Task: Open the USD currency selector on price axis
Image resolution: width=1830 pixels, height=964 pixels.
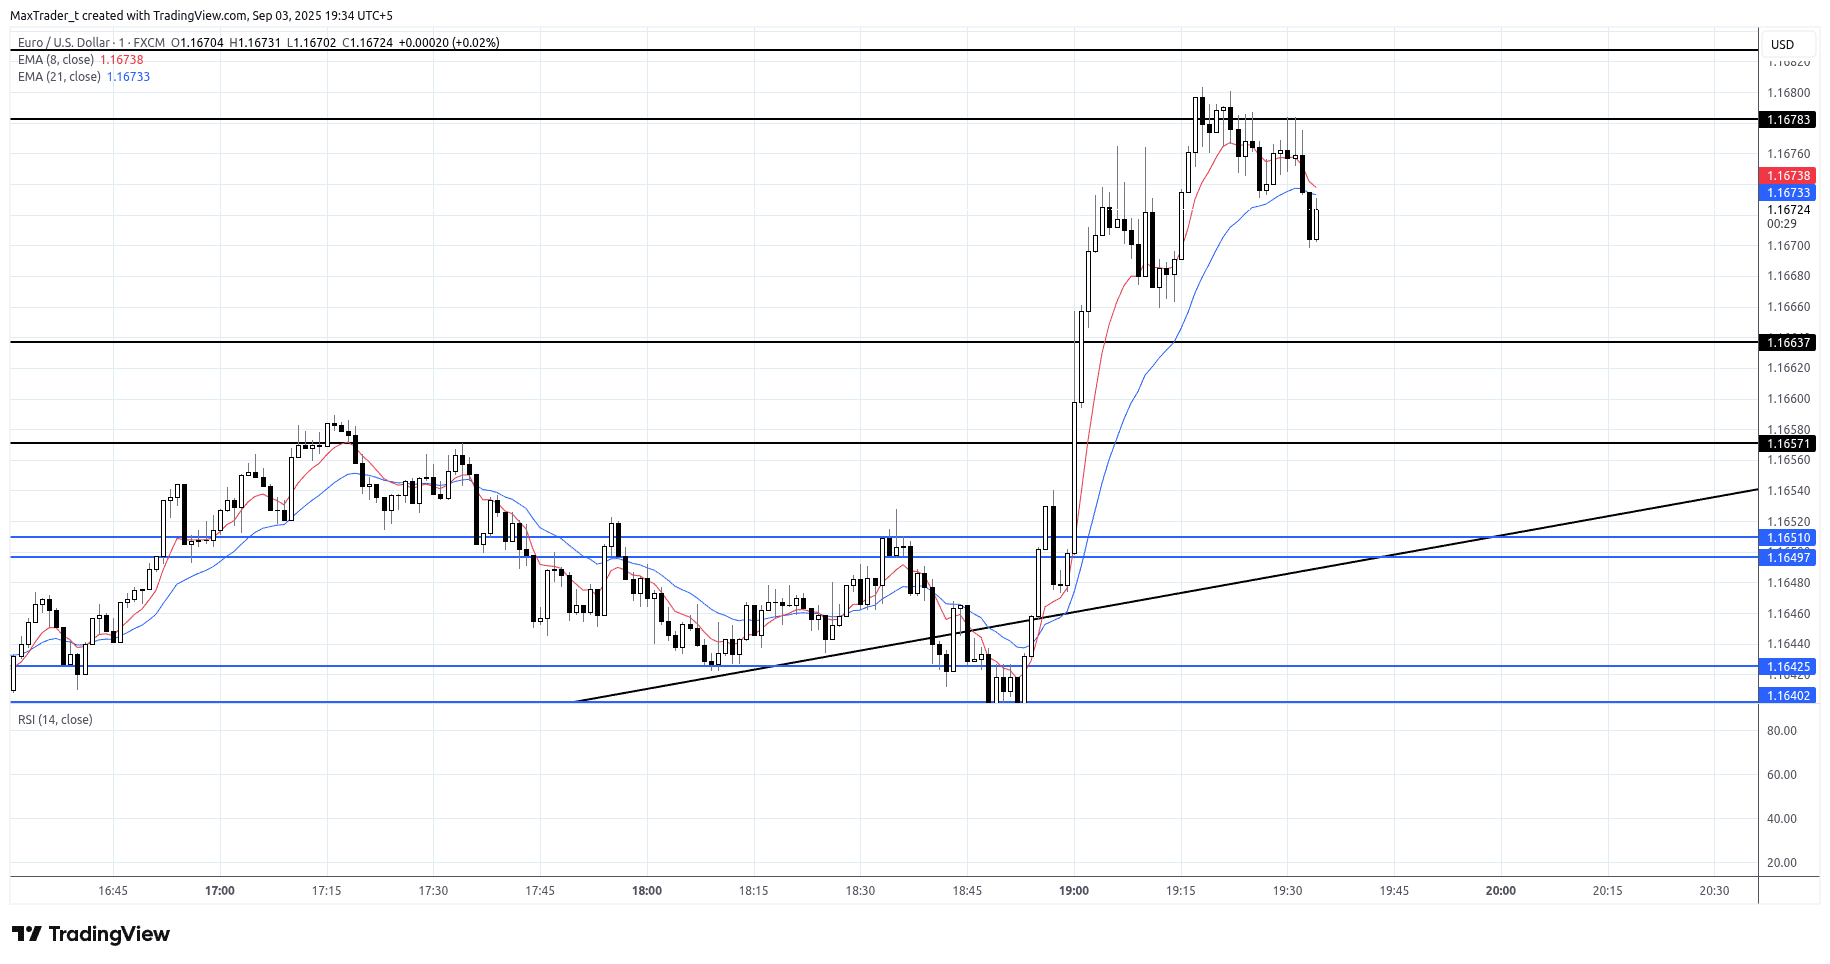Action: (x=1782, y=44)
